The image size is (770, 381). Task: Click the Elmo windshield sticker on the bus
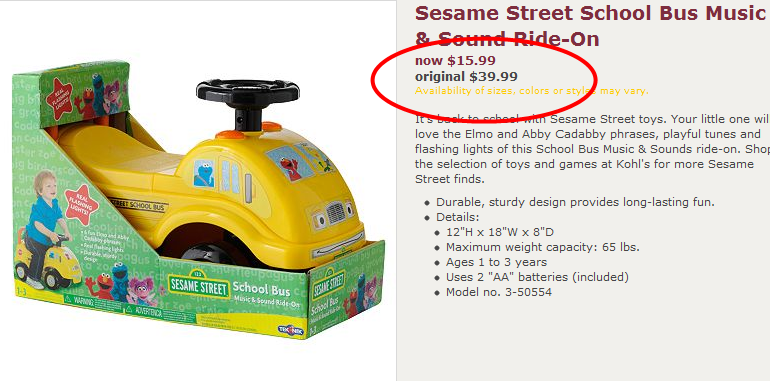(x=291, y=163)
